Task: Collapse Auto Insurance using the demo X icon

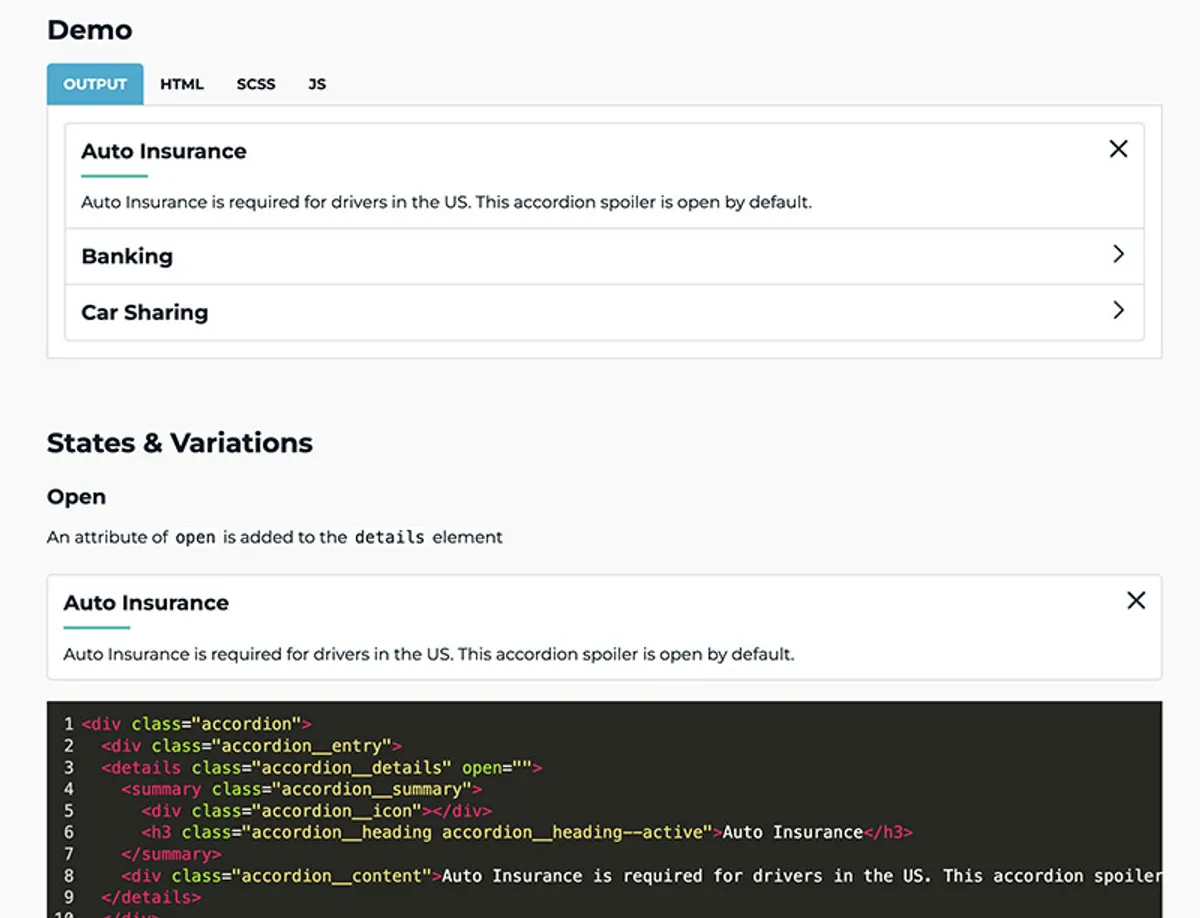Action: pyautogui.click(x=1118, y=149)
